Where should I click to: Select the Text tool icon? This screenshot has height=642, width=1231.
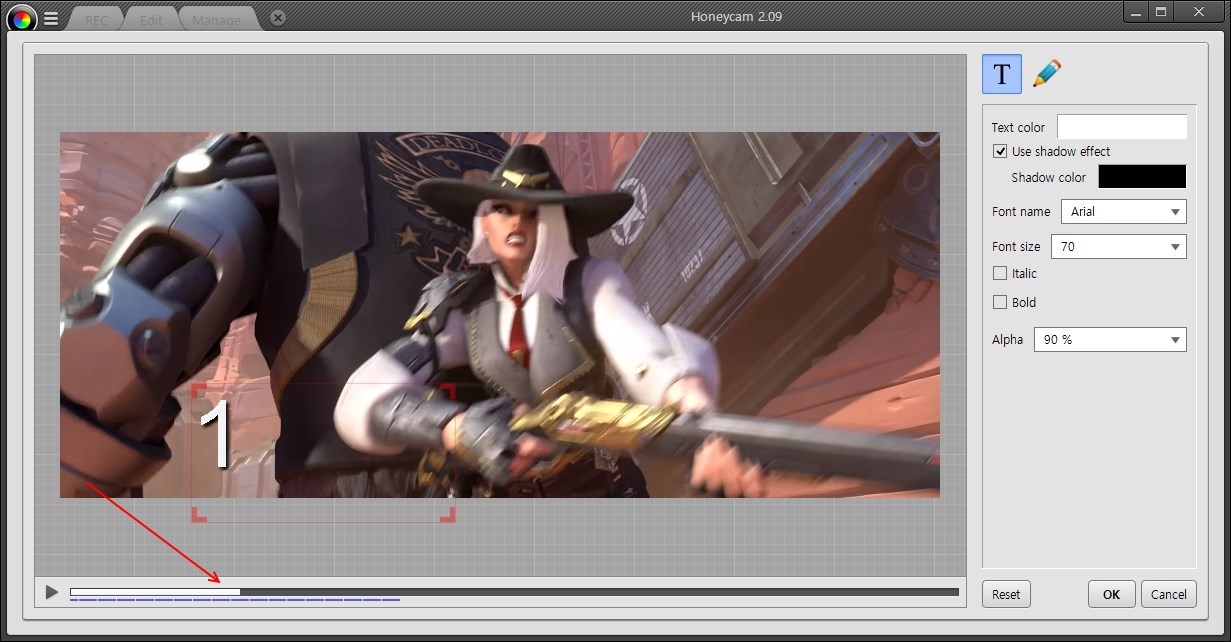point(1002,74)
